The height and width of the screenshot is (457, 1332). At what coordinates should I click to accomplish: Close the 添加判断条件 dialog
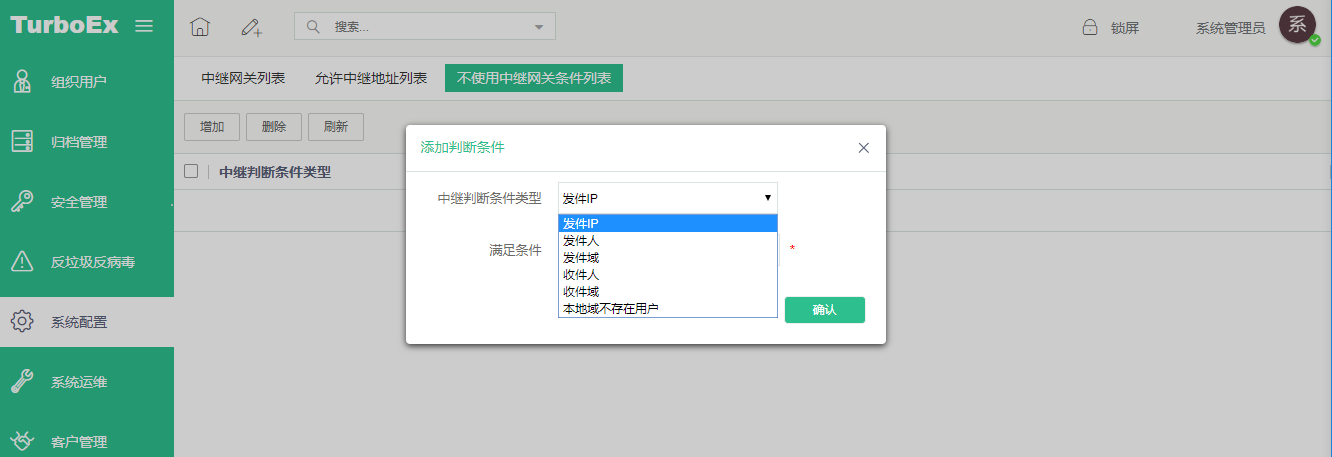point(864,148)
